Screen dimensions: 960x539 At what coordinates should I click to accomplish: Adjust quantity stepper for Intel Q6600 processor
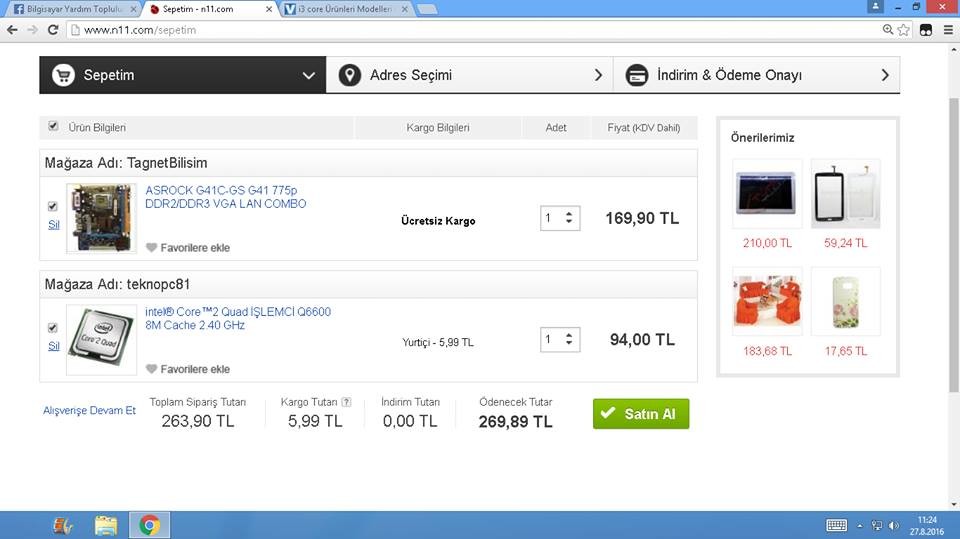(x=569, y=340)
